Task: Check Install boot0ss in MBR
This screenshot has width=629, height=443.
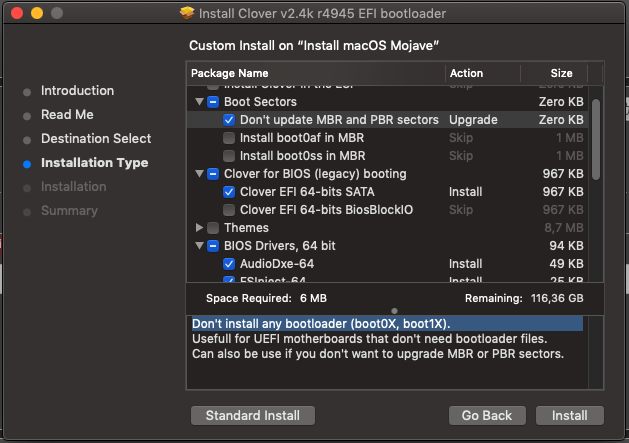Action: click(229, 156)
